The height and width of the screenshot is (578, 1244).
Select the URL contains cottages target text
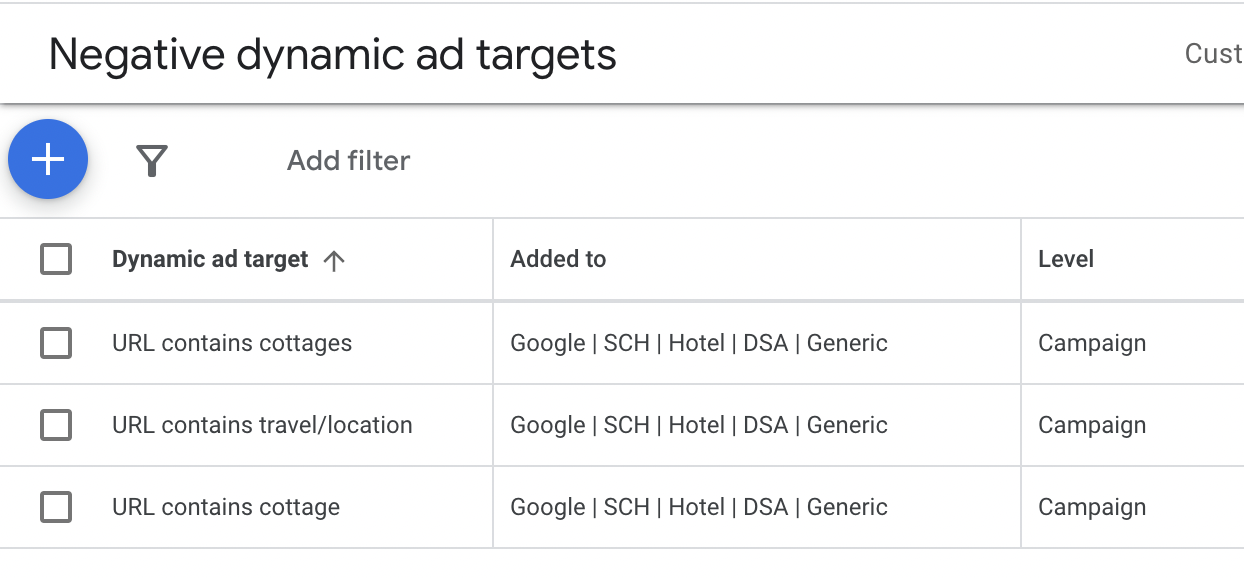coord(232,343)
